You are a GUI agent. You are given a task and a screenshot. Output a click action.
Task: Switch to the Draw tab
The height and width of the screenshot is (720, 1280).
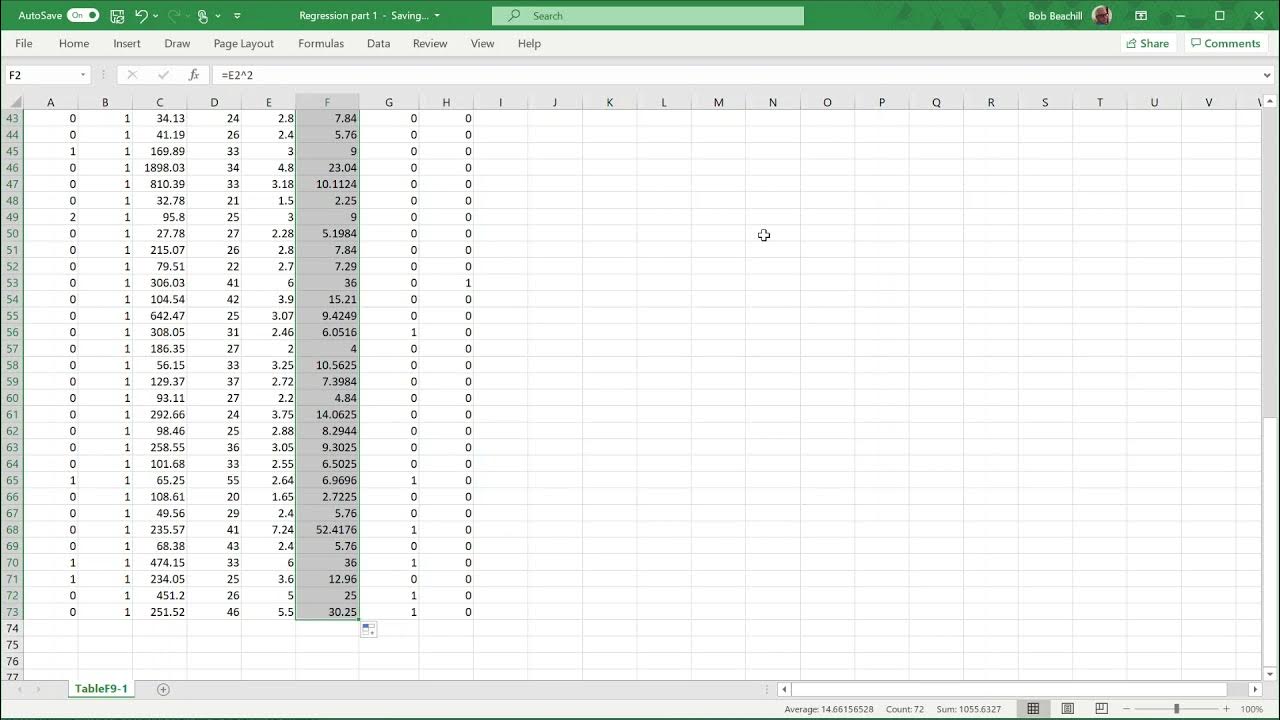tap(177, 44)
